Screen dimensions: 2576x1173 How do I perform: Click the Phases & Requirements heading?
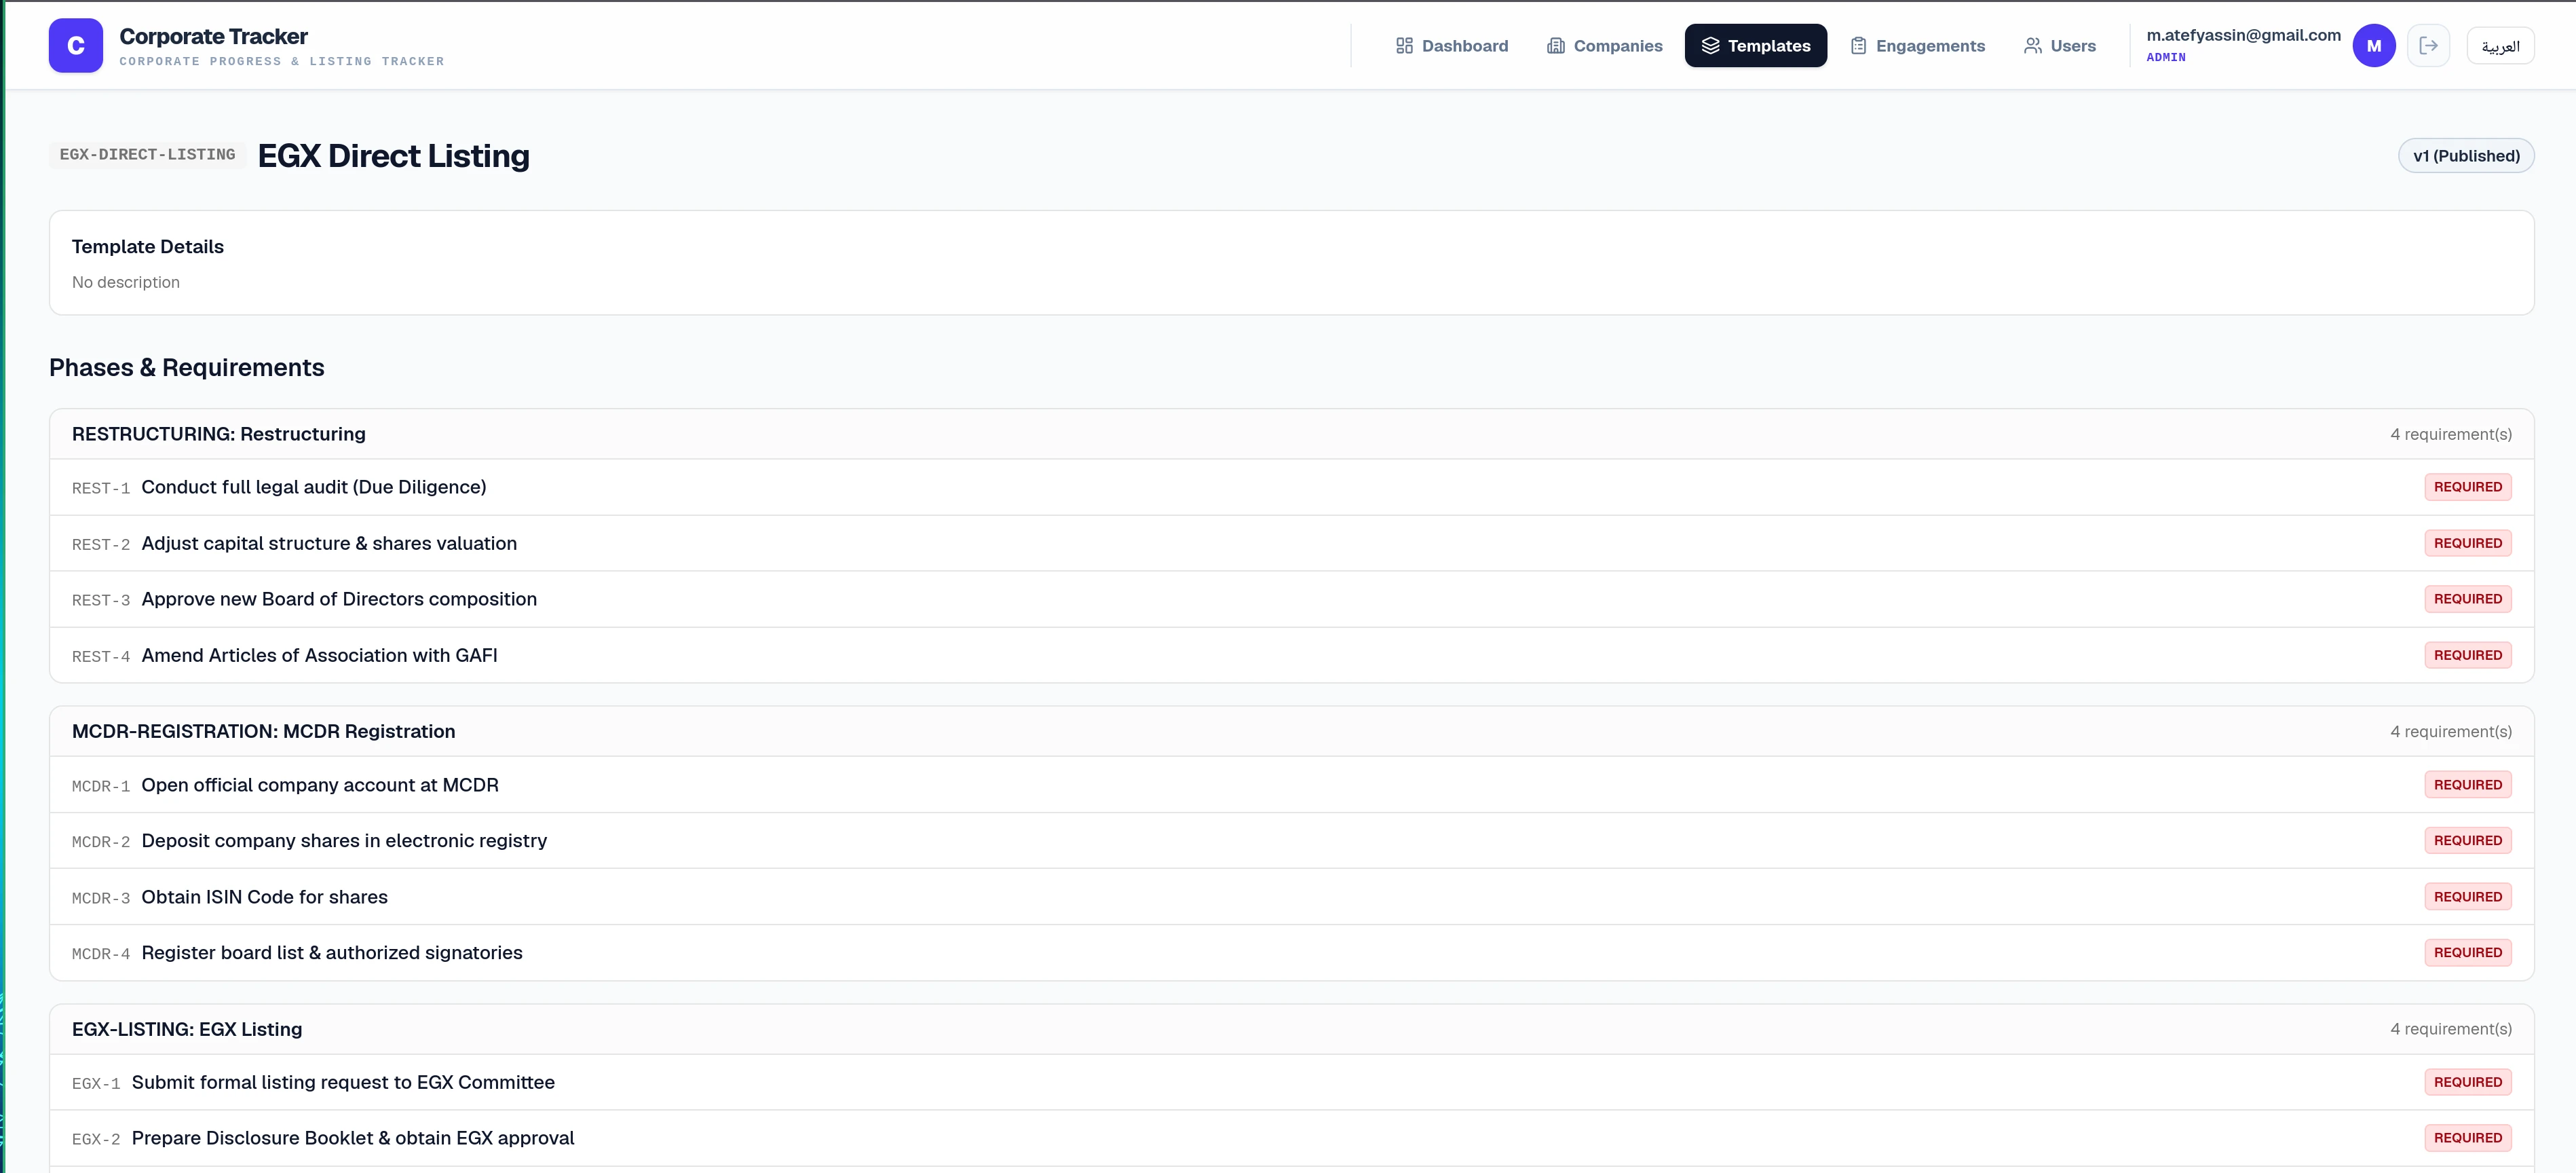pos(187,368)
